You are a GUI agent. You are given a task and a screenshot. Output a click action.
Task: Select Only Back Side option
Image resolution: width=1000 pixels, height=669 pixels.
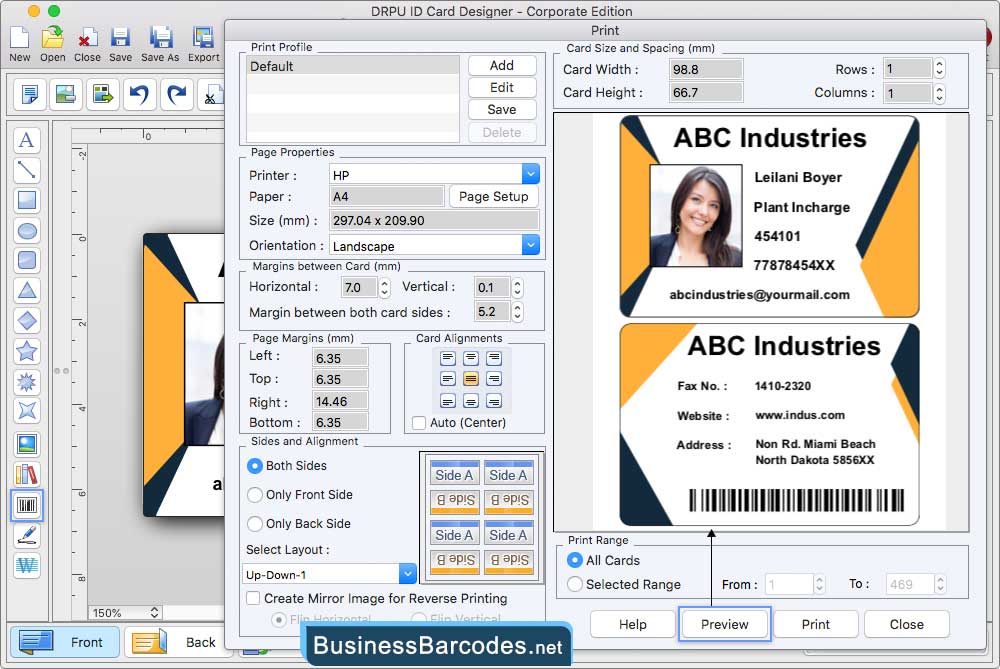pyautogui.click(x=254, y=524)
